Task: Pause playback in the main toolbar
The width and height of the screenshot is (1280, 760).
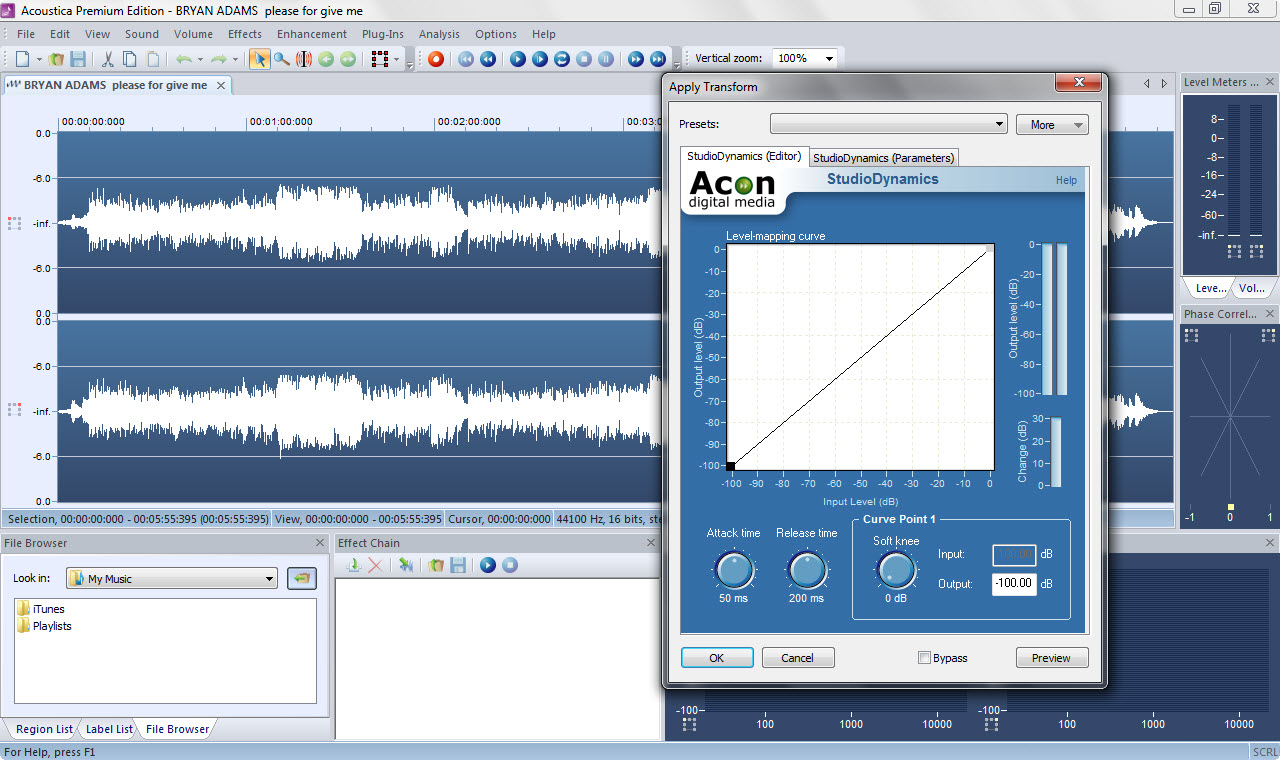Action: coord(606,59)
